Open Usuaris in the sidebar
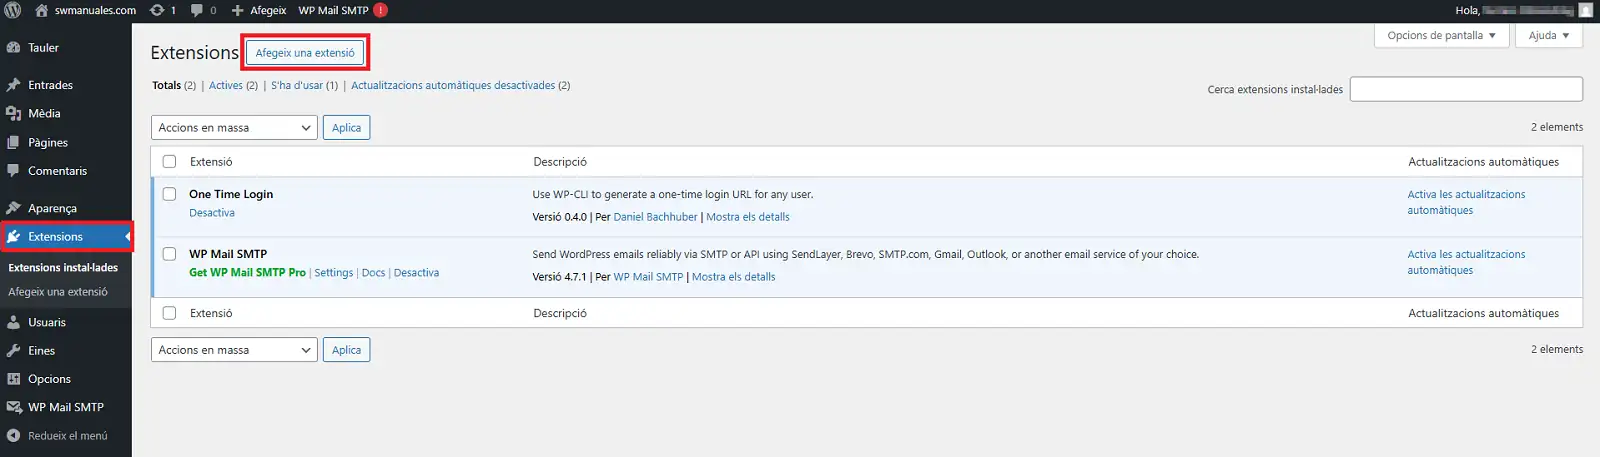This screenshot has width=1600, height=457. pos(47,322)
